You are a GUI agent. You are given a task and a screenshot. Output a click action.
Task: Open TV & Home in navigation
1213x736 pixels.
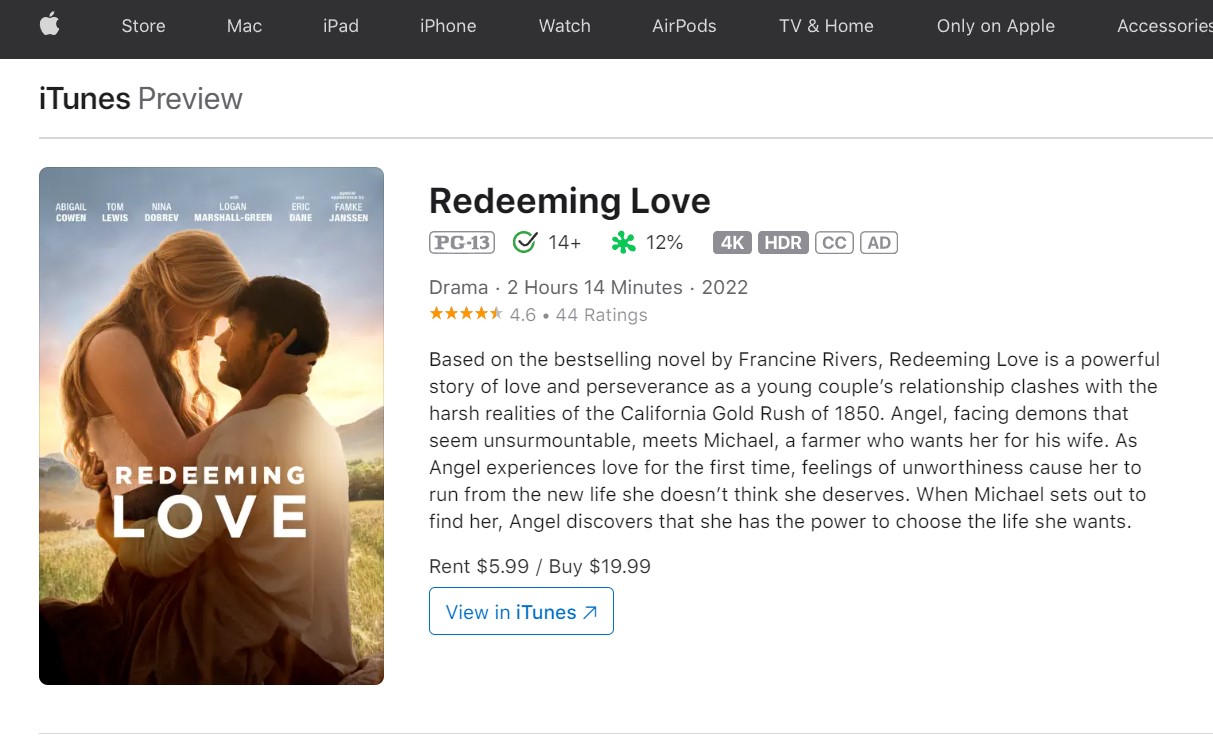pyautogui.click(x=826, y=26)
